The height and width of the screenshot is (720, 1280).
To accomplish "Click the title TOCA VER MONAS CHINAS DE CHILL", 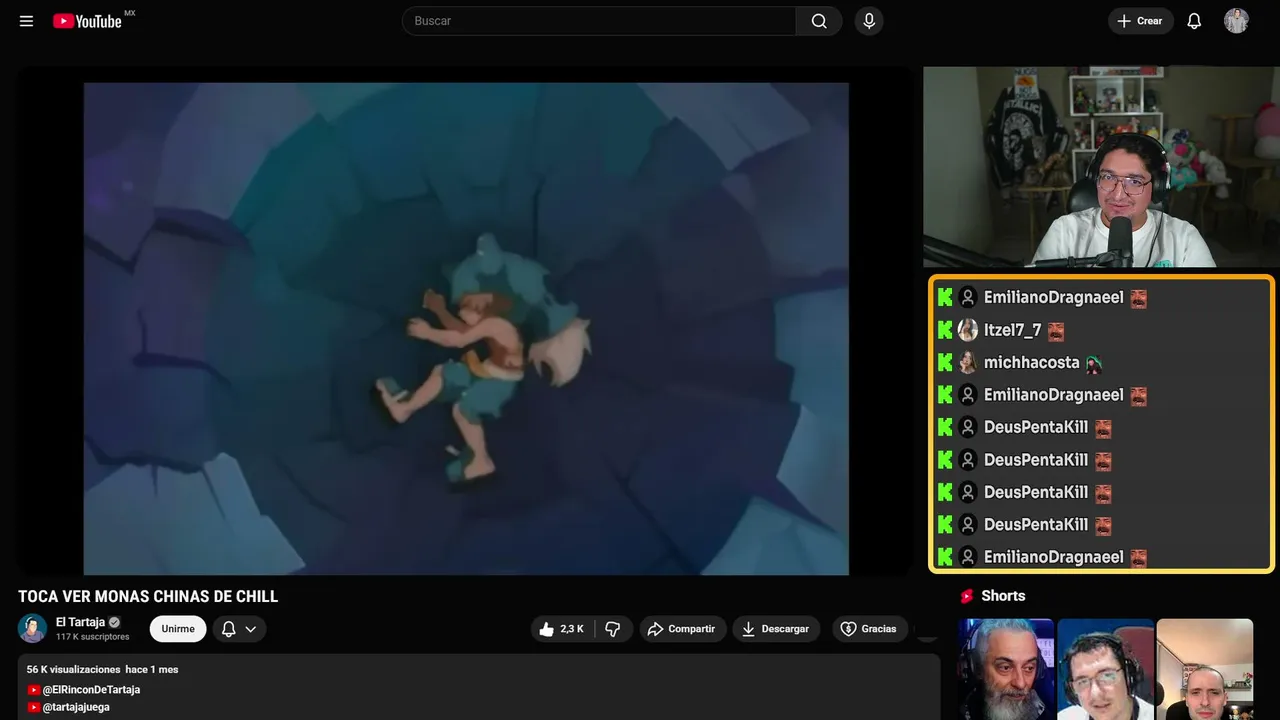I will (x=148, y=597).
